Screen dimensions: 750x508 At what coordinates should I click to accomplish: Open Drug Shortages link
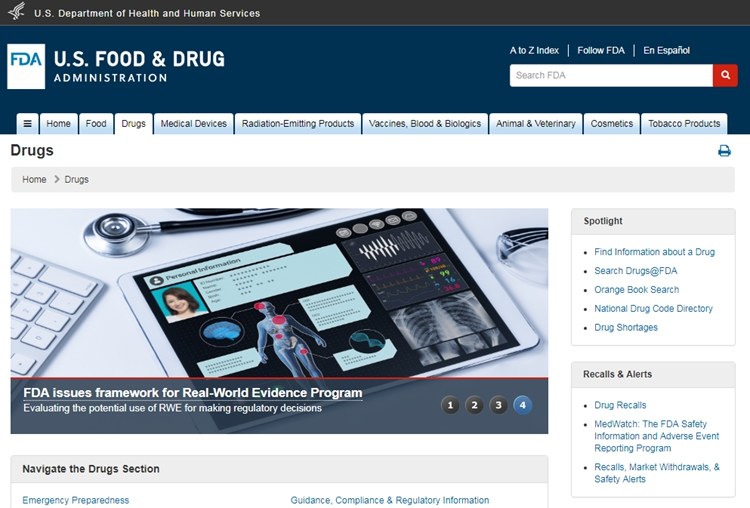tap(626, 327)
